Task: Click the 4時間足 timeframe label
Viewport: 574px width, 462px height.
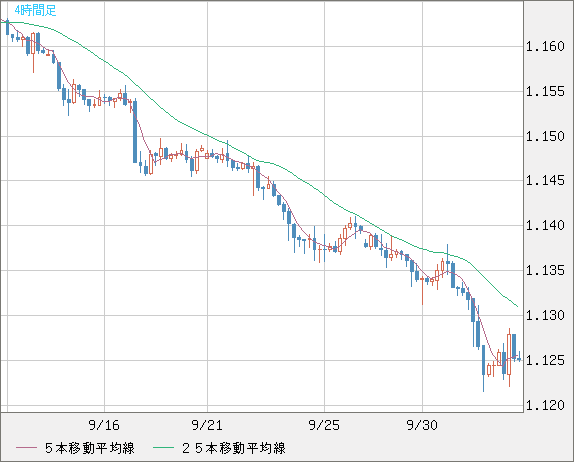Action: click(36, 10)
